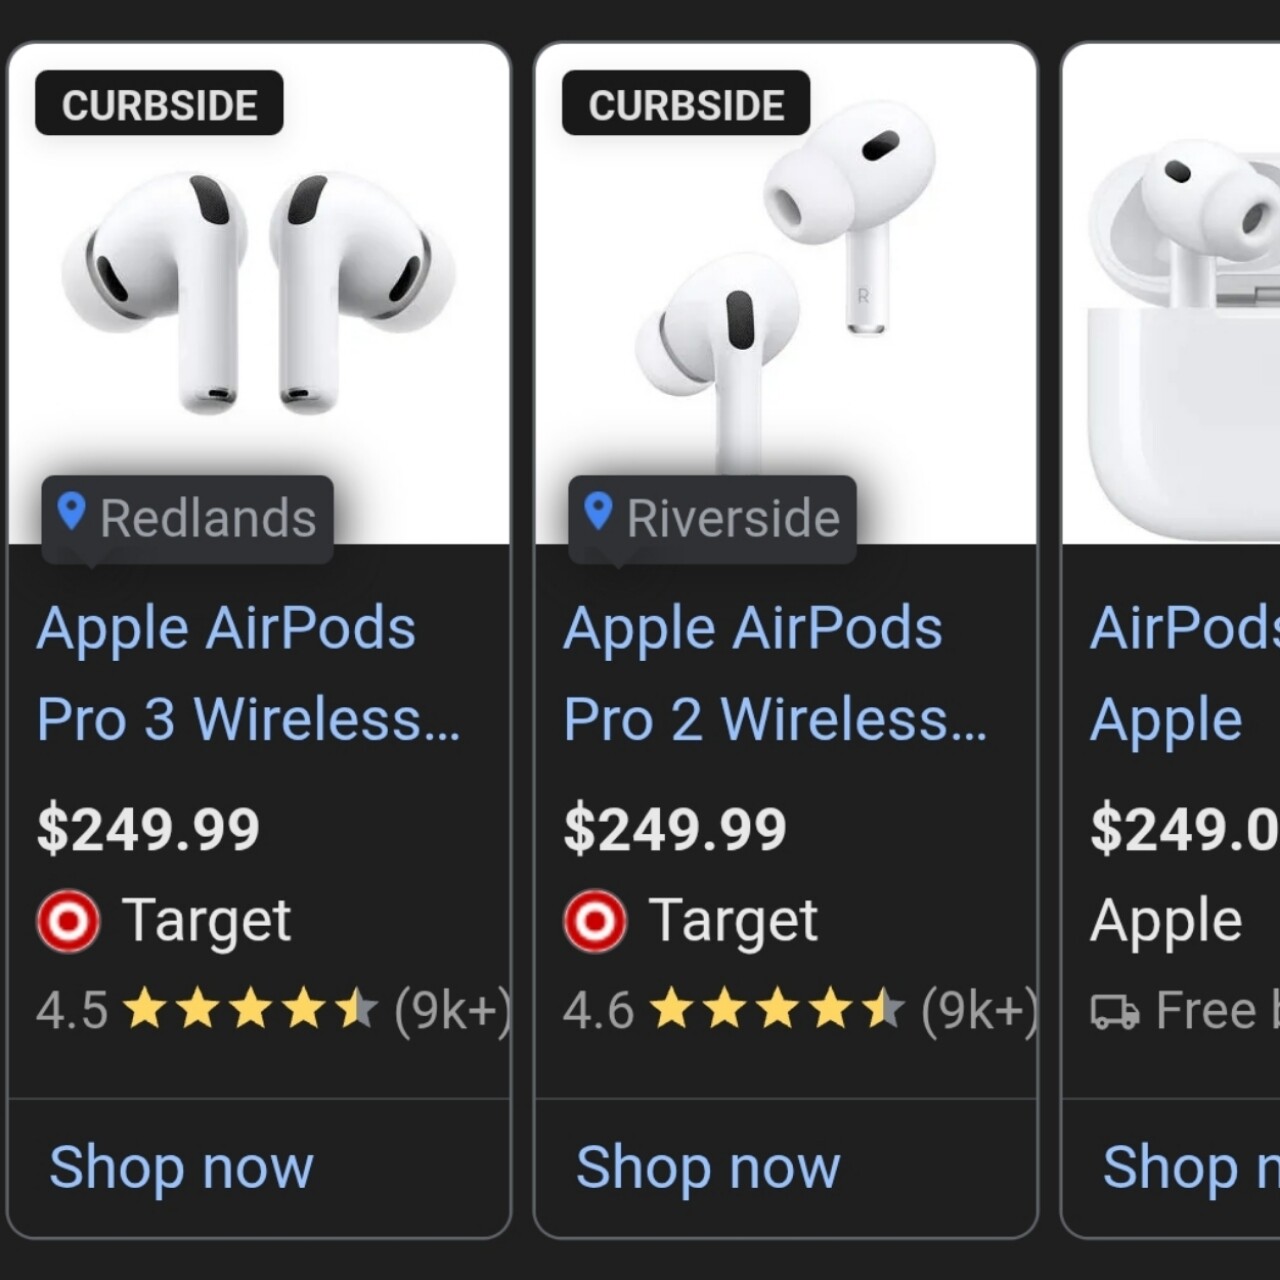Viewport: 1280px width, 1280px height.
Task: Click the Curbside badge on Riverside card
Action: [686, 104]
